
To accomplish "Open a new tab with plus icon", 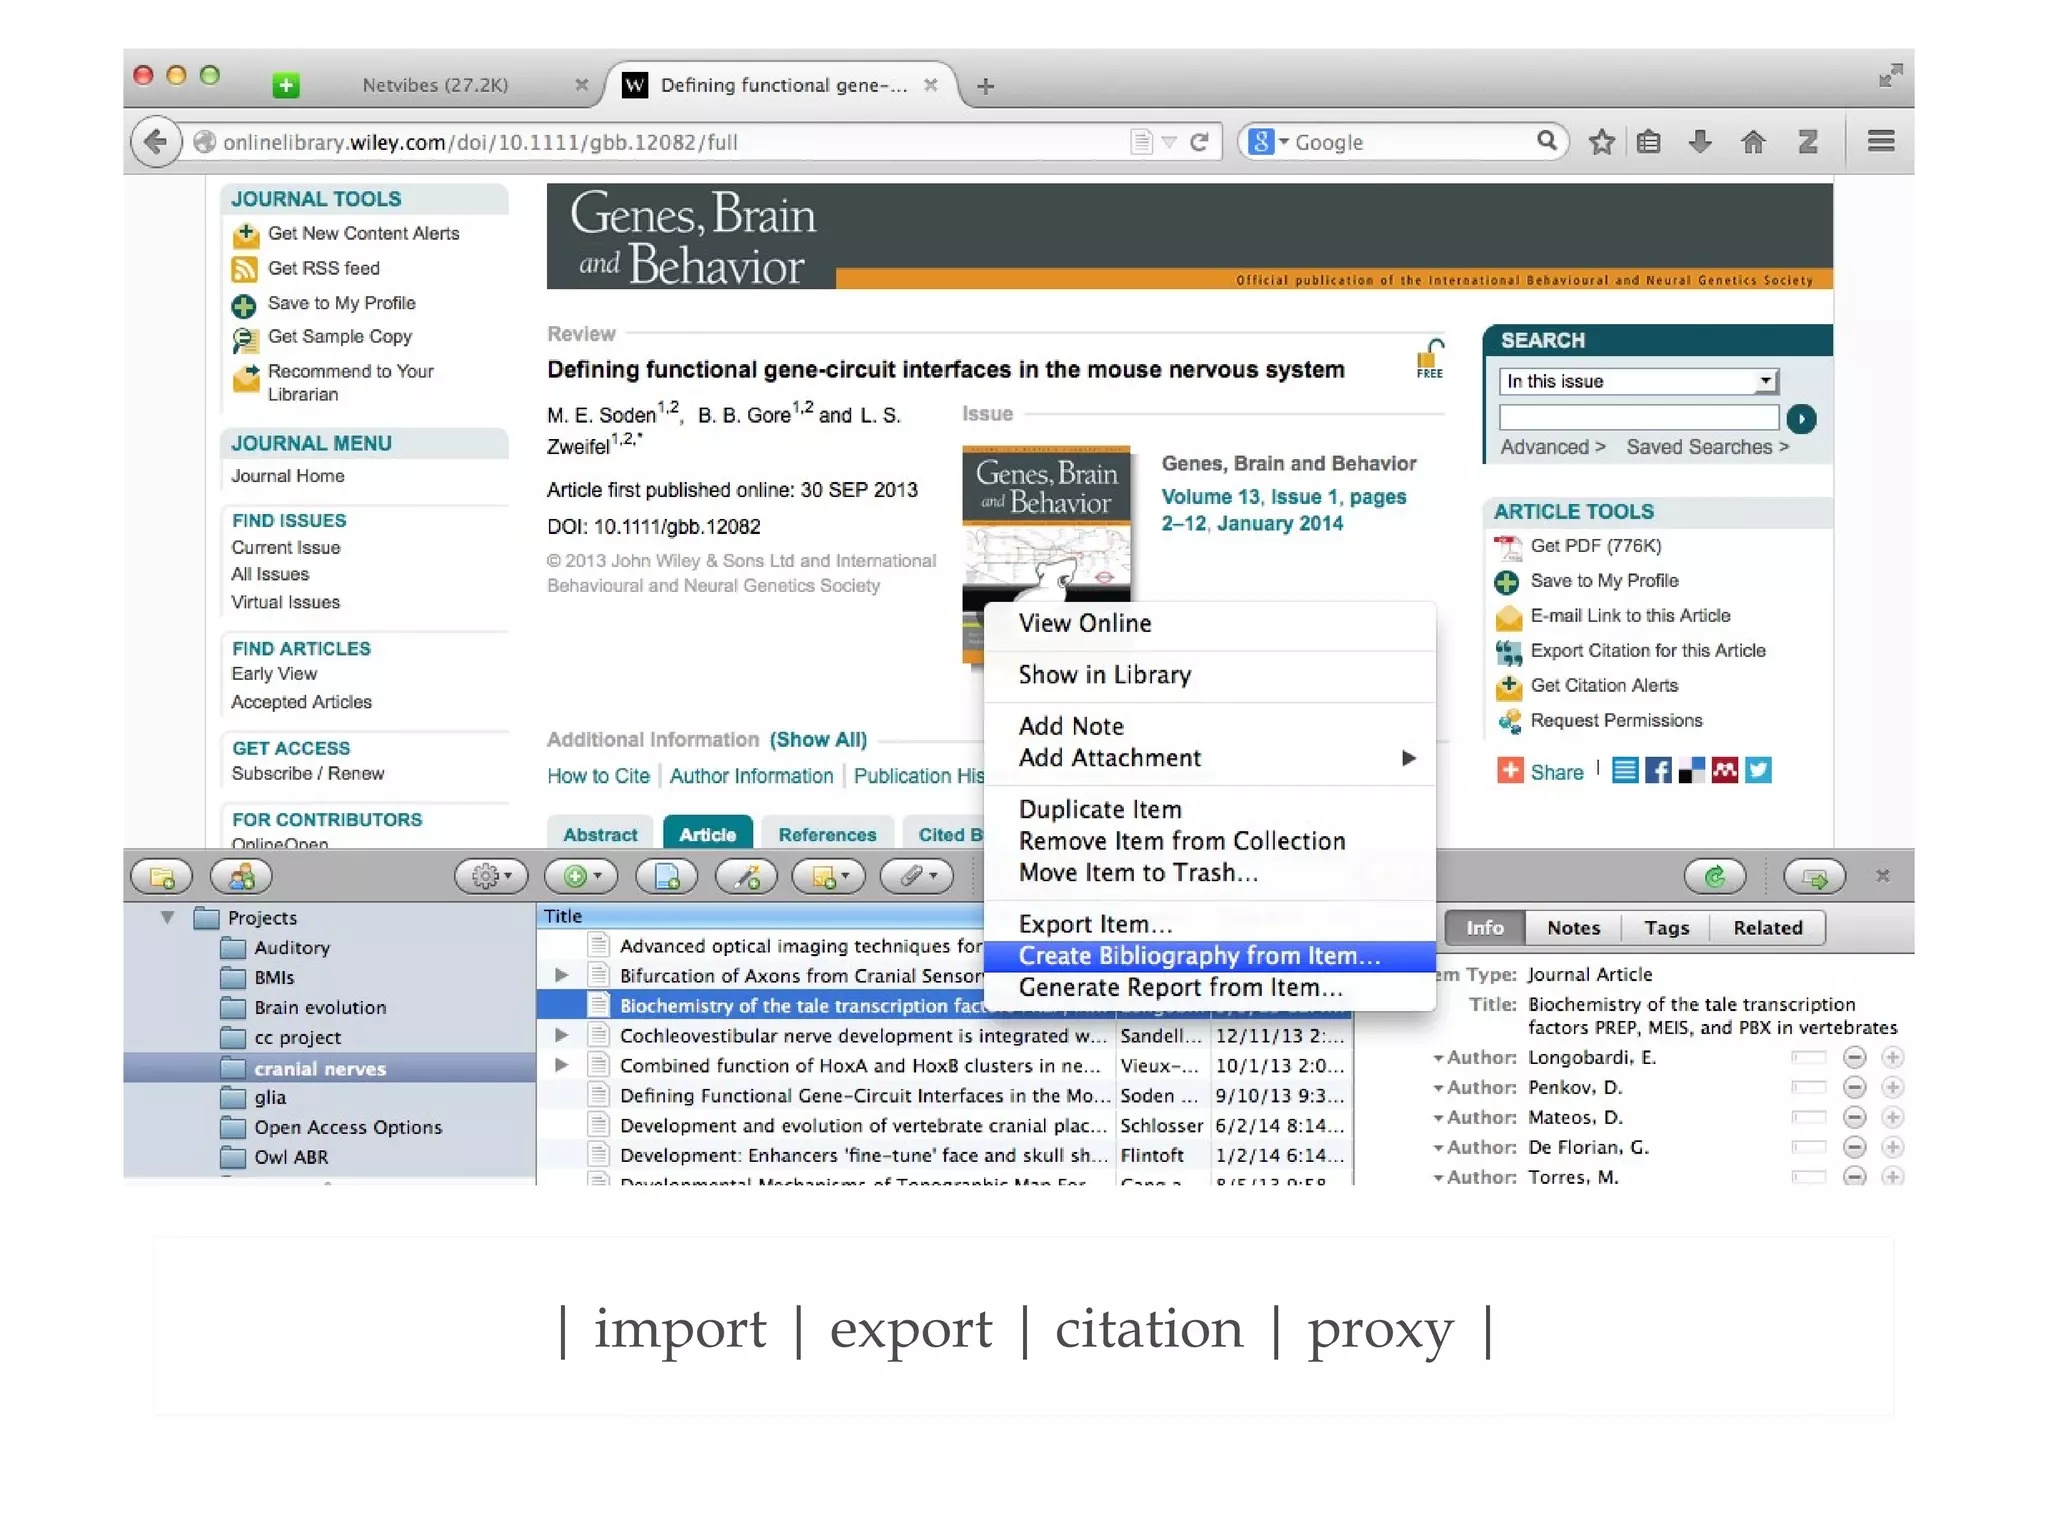I will (x=985, y=86).
